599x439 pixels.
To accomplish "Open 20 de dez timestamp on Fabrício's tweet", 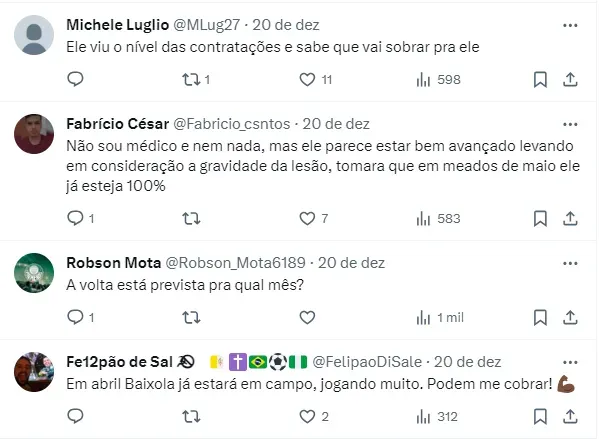I will pyautogui.click(x=336, y=124).
